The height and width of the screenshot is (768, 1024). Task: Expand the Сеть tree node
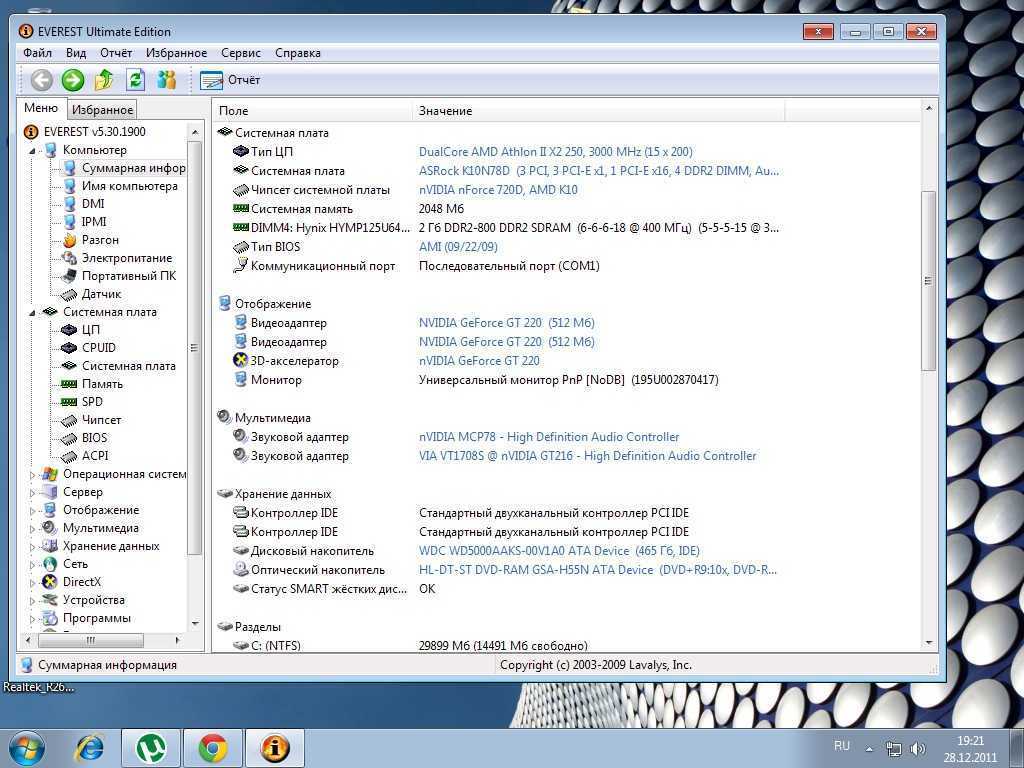(x=32, y=564)
